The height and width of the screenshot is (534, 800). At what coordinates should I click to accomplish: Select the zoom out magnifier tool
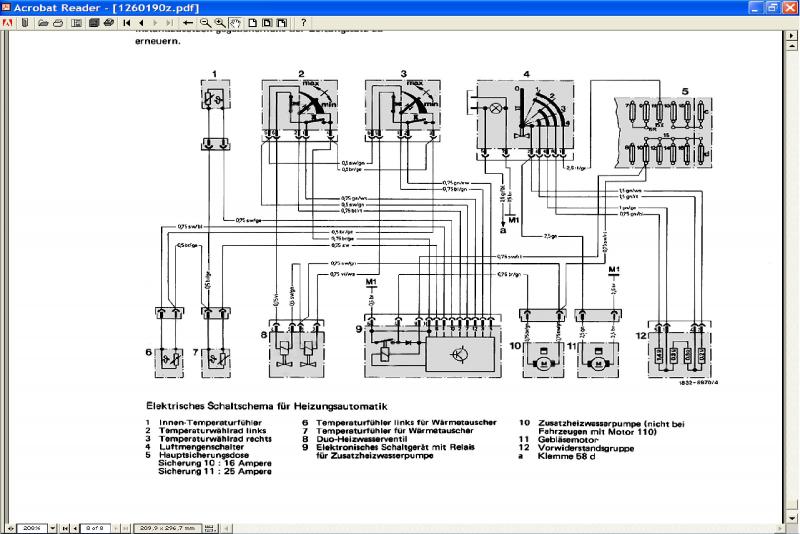(x=205, y=23)
